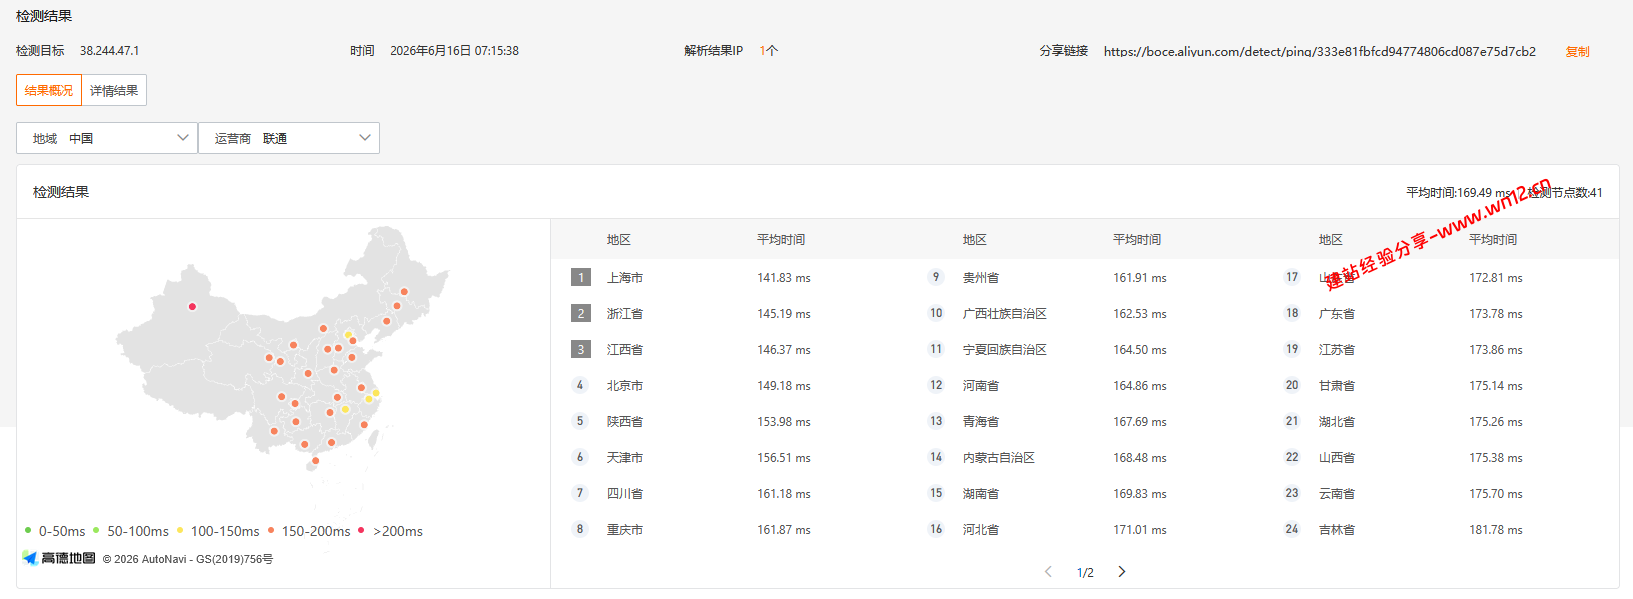Screen dimensions: 1633x599
Task: Click the 1/2 page indicator
Action: 1085,573
